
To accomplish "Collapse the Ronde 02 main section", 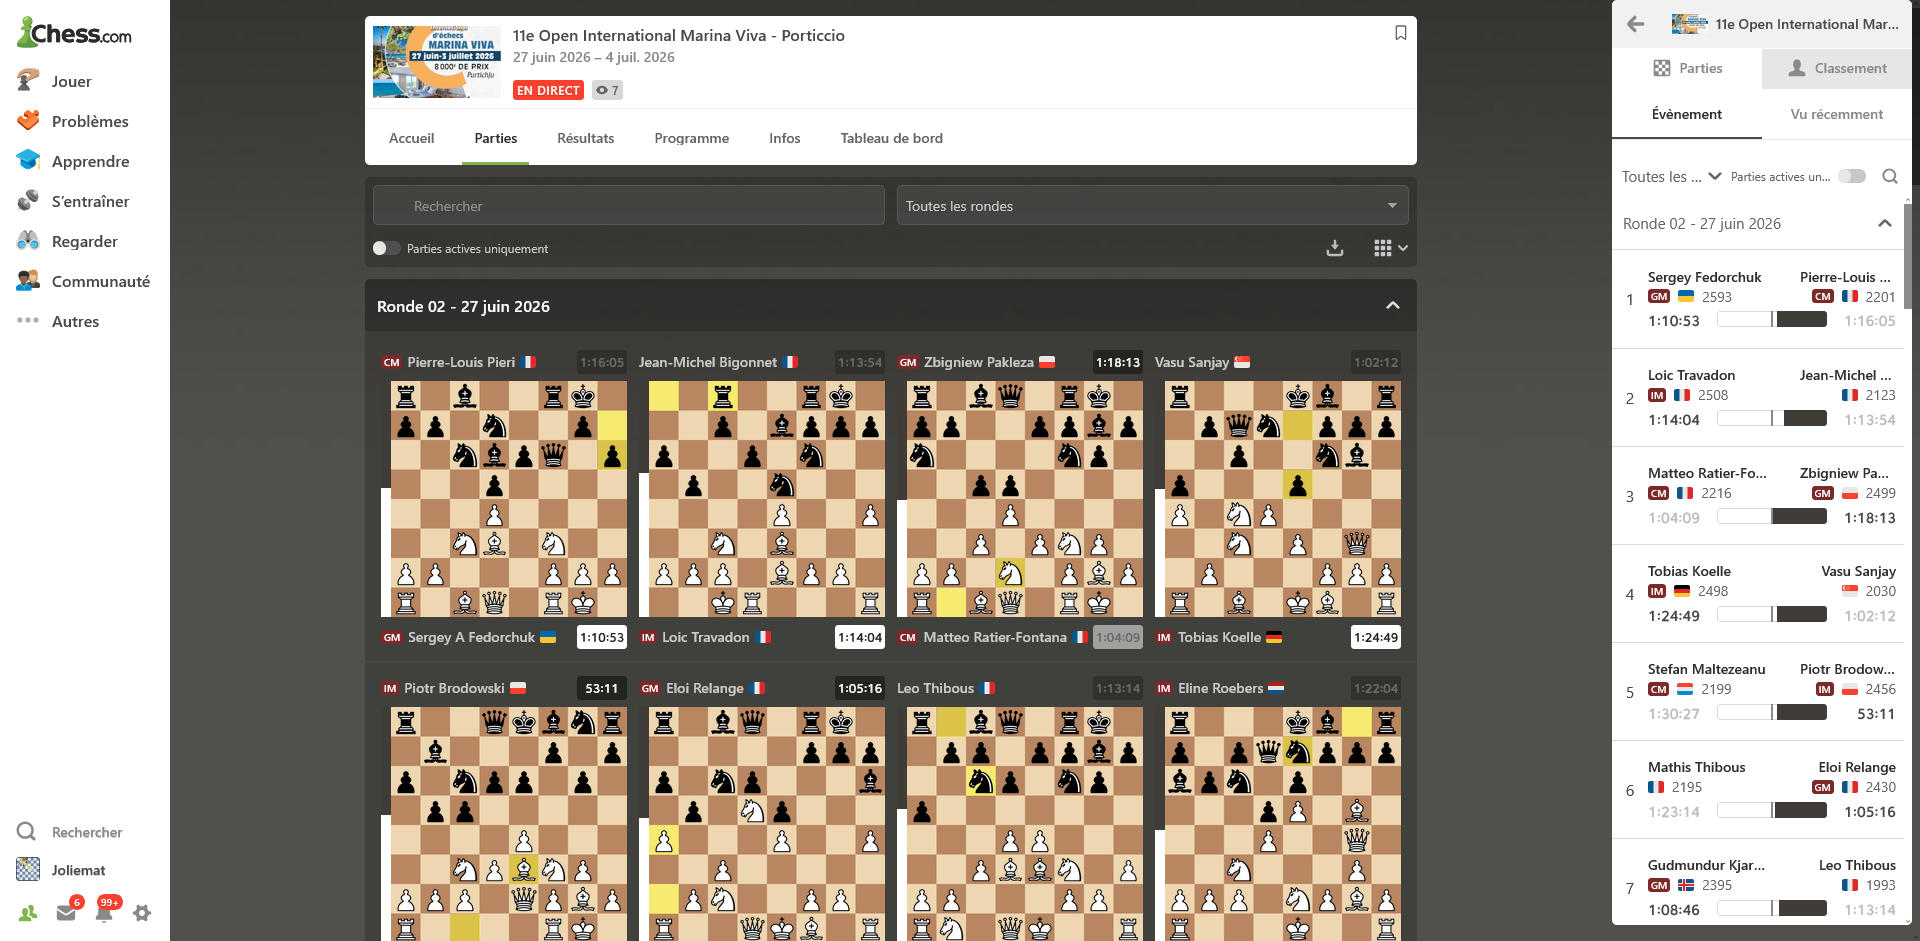I will [1393, 306].
